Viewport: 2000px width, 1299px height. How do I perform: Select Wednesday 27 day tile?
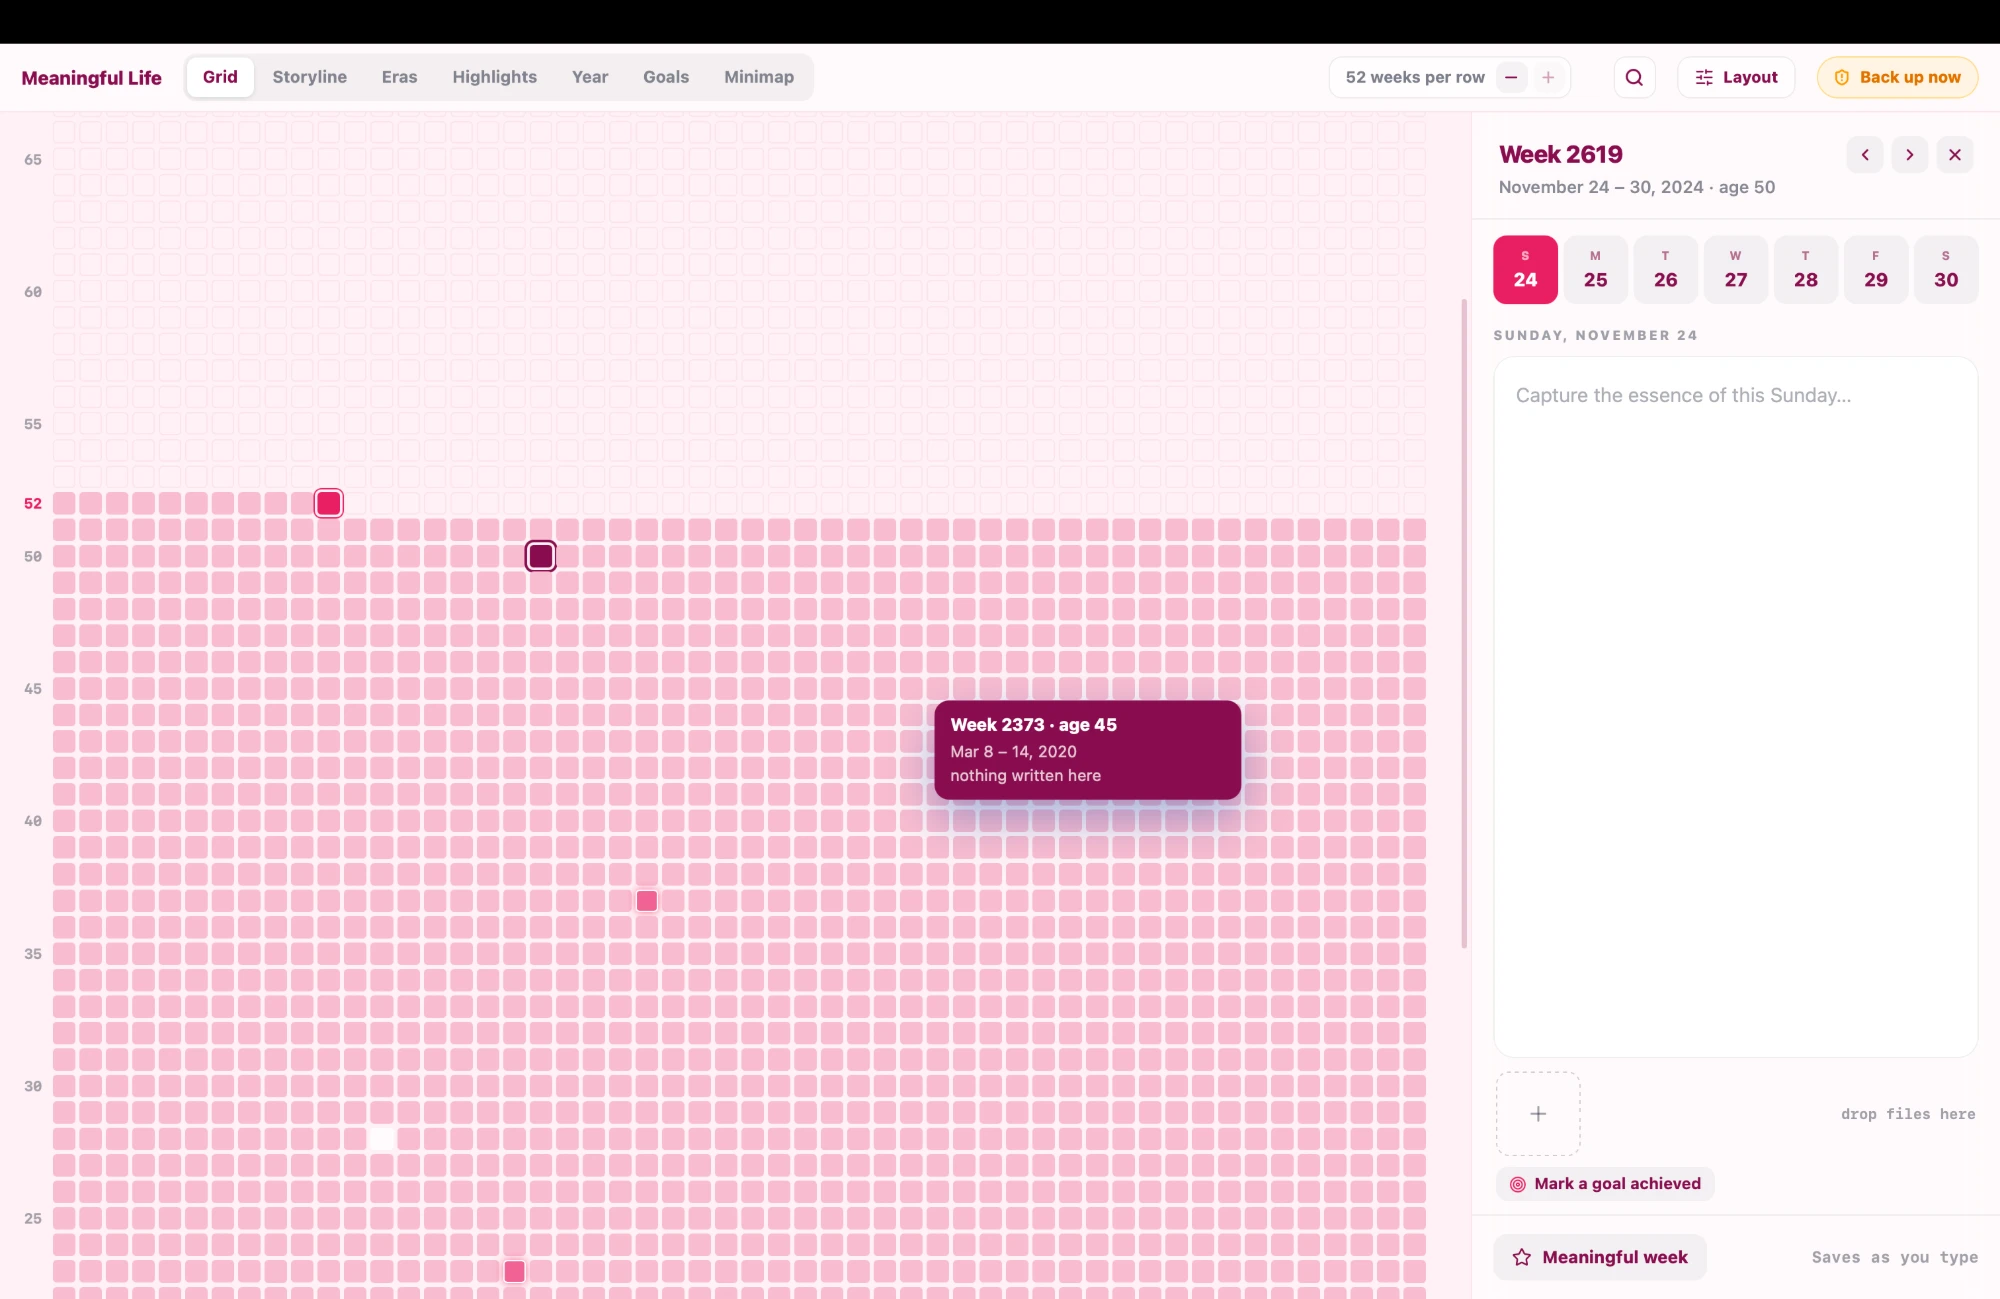click(1736, 270)
